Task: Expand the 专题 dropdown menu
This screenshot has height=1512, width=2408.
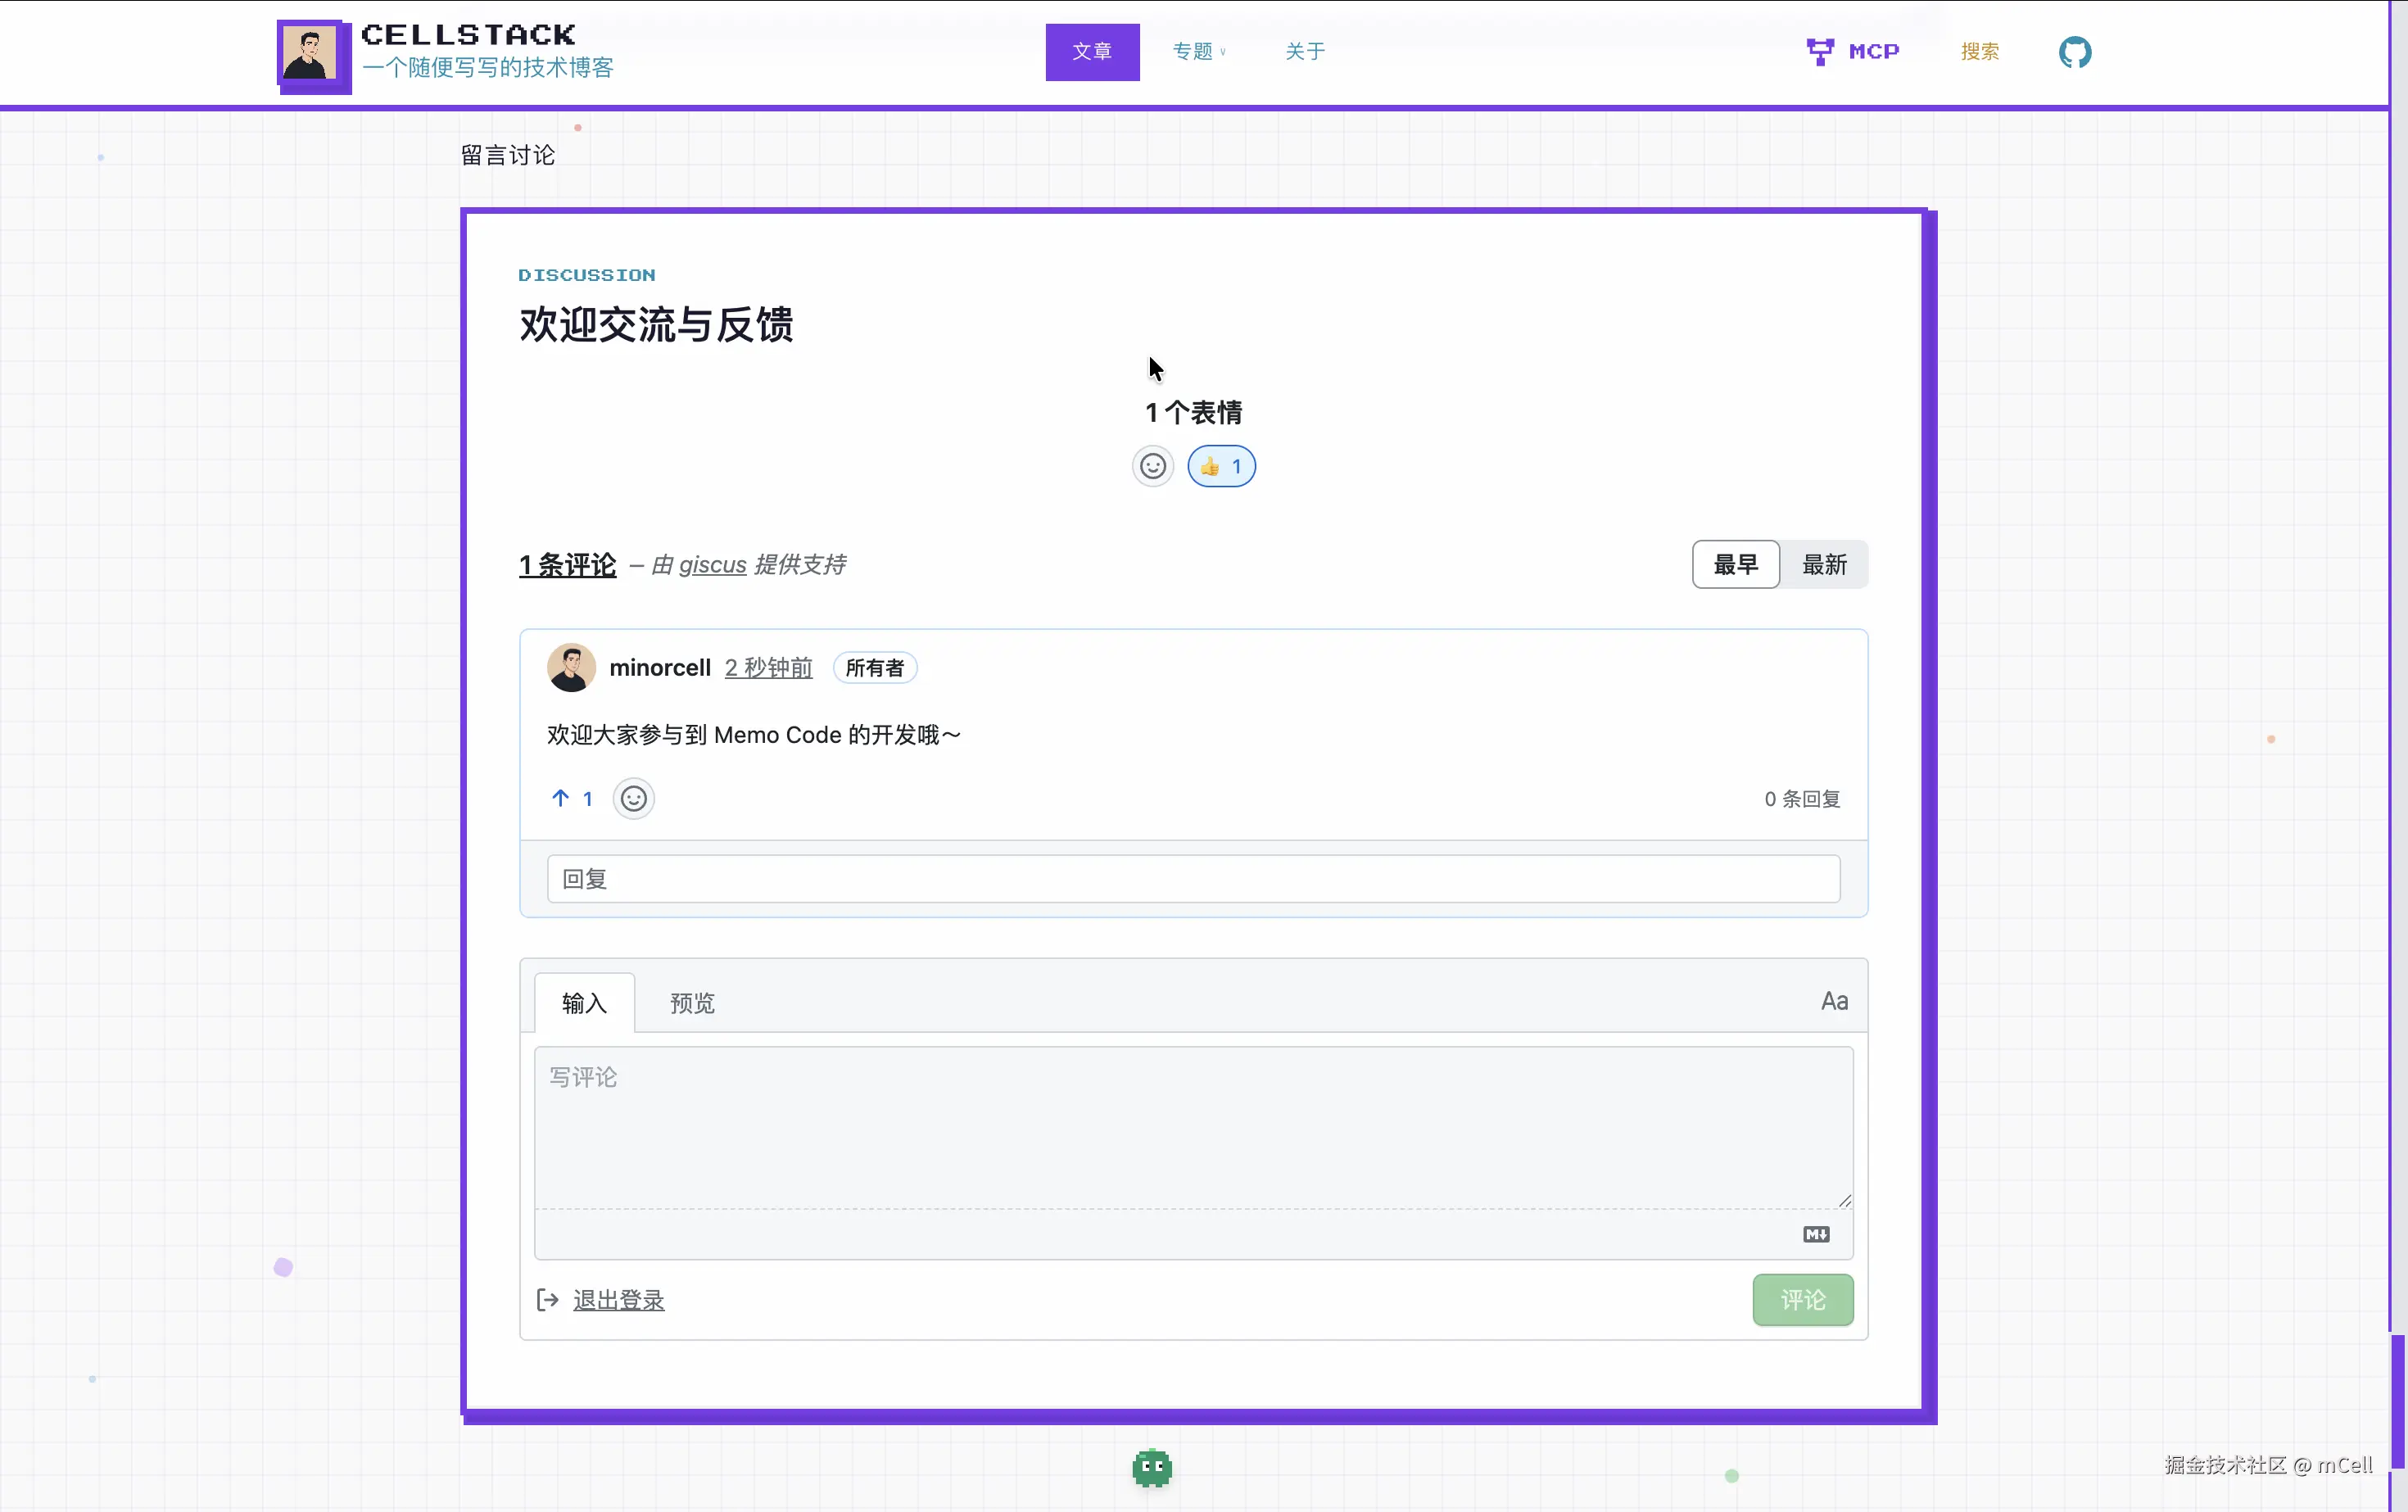Action: [1198, 51]
